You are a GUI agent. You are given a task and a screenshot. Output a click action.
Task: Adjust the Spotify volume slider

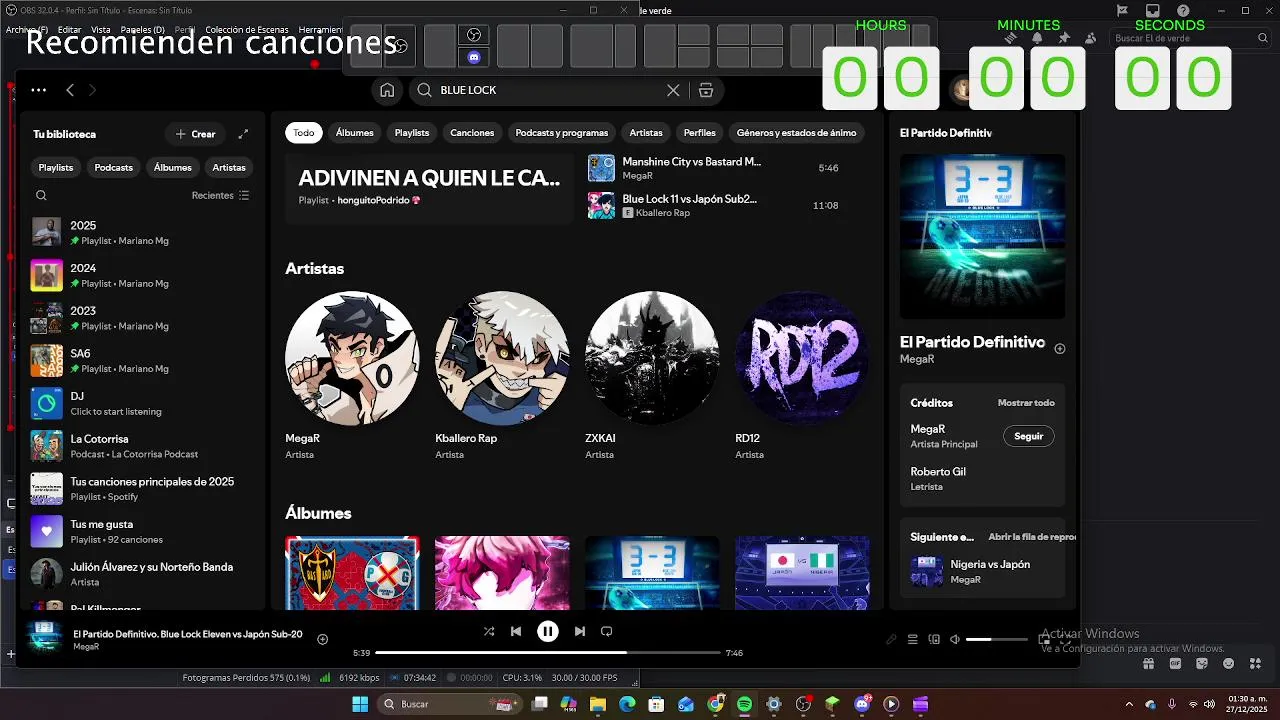pyautogui.click(x=997, y=639)
